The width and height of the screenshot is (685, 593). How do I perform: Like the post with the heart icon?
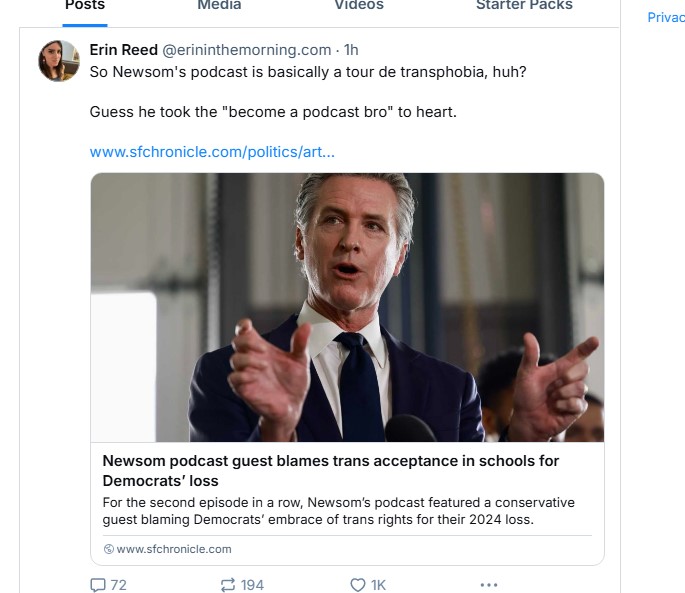pyautogui.click(x=358, y=584)
